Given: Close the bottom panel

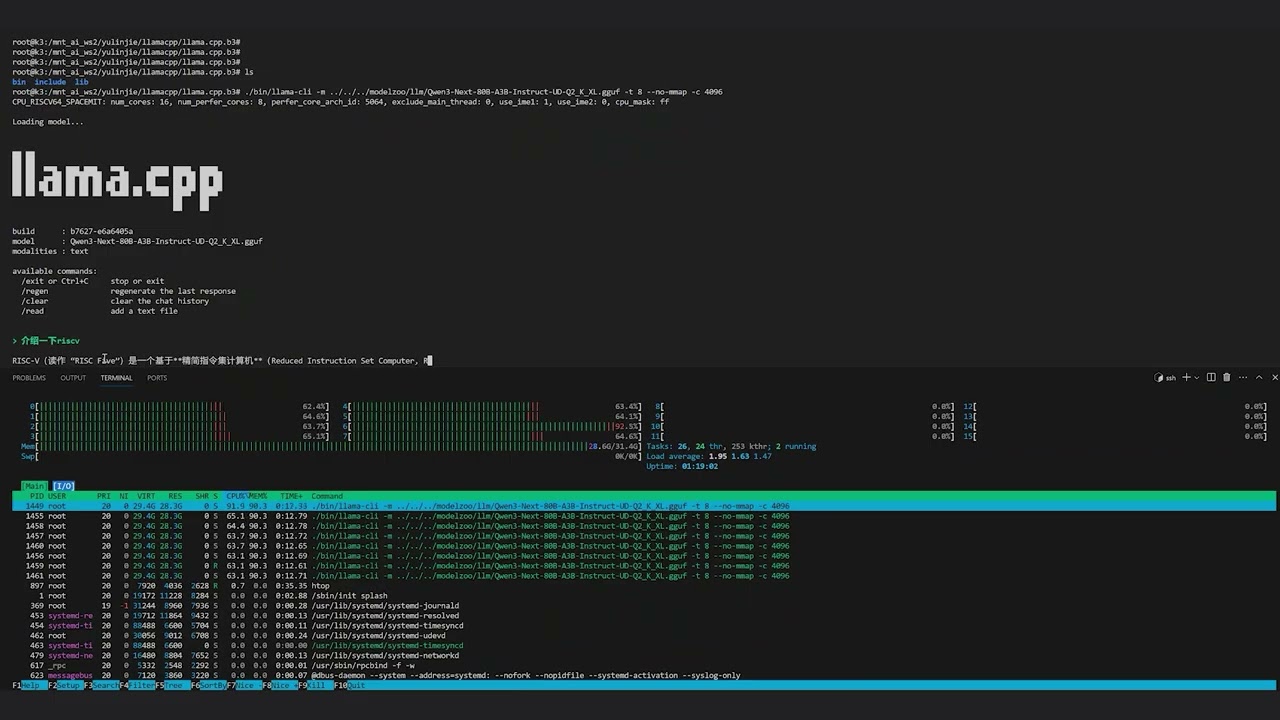Looking at the screenshot, I should (x=1274, y=378).
